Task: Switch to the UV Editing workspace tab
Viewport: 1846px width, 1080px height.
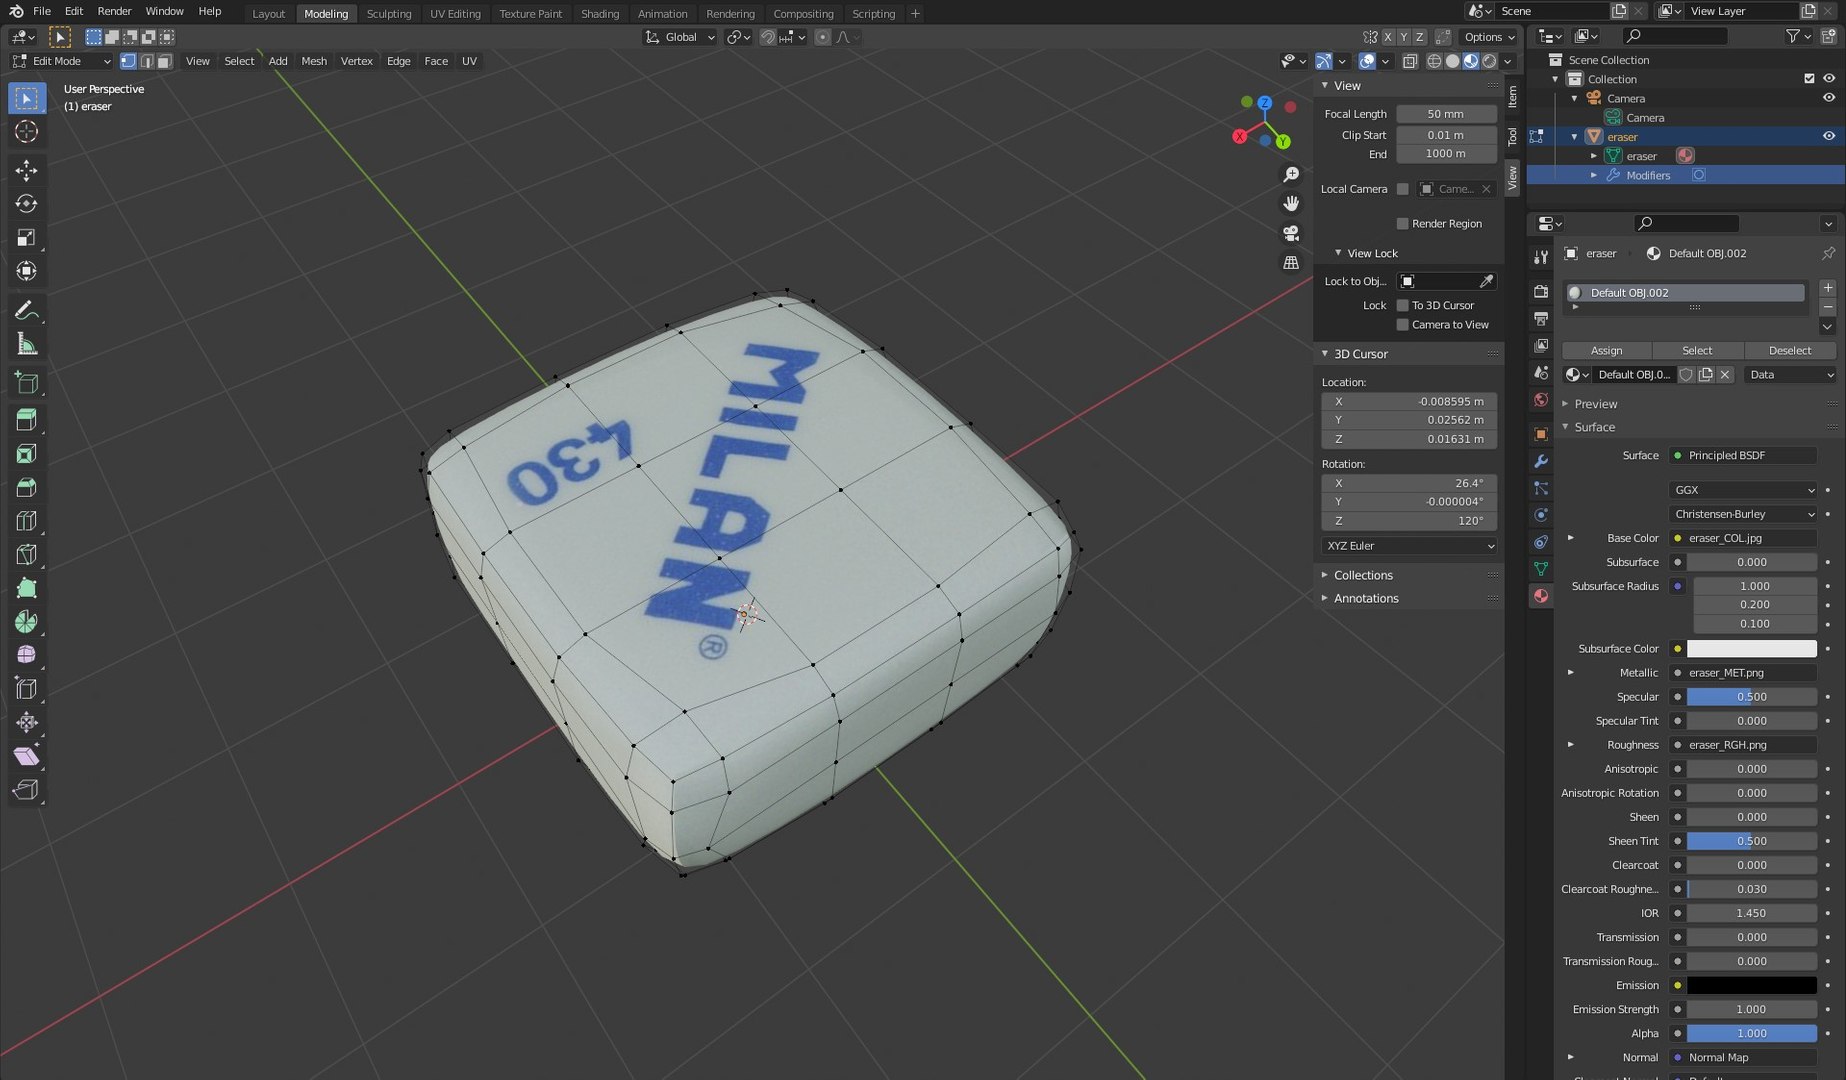Action: coord(455,14)
